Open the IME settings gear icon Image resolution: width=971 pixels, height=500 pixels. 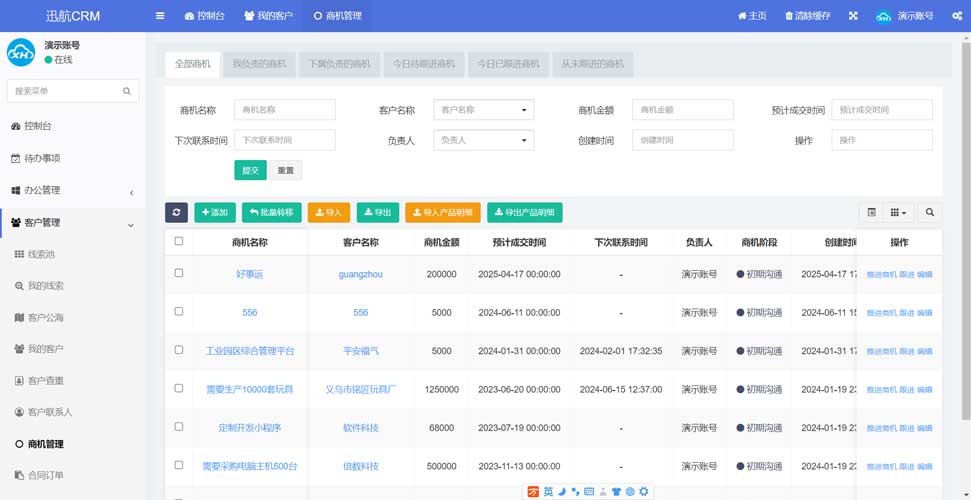click(644, 492)
